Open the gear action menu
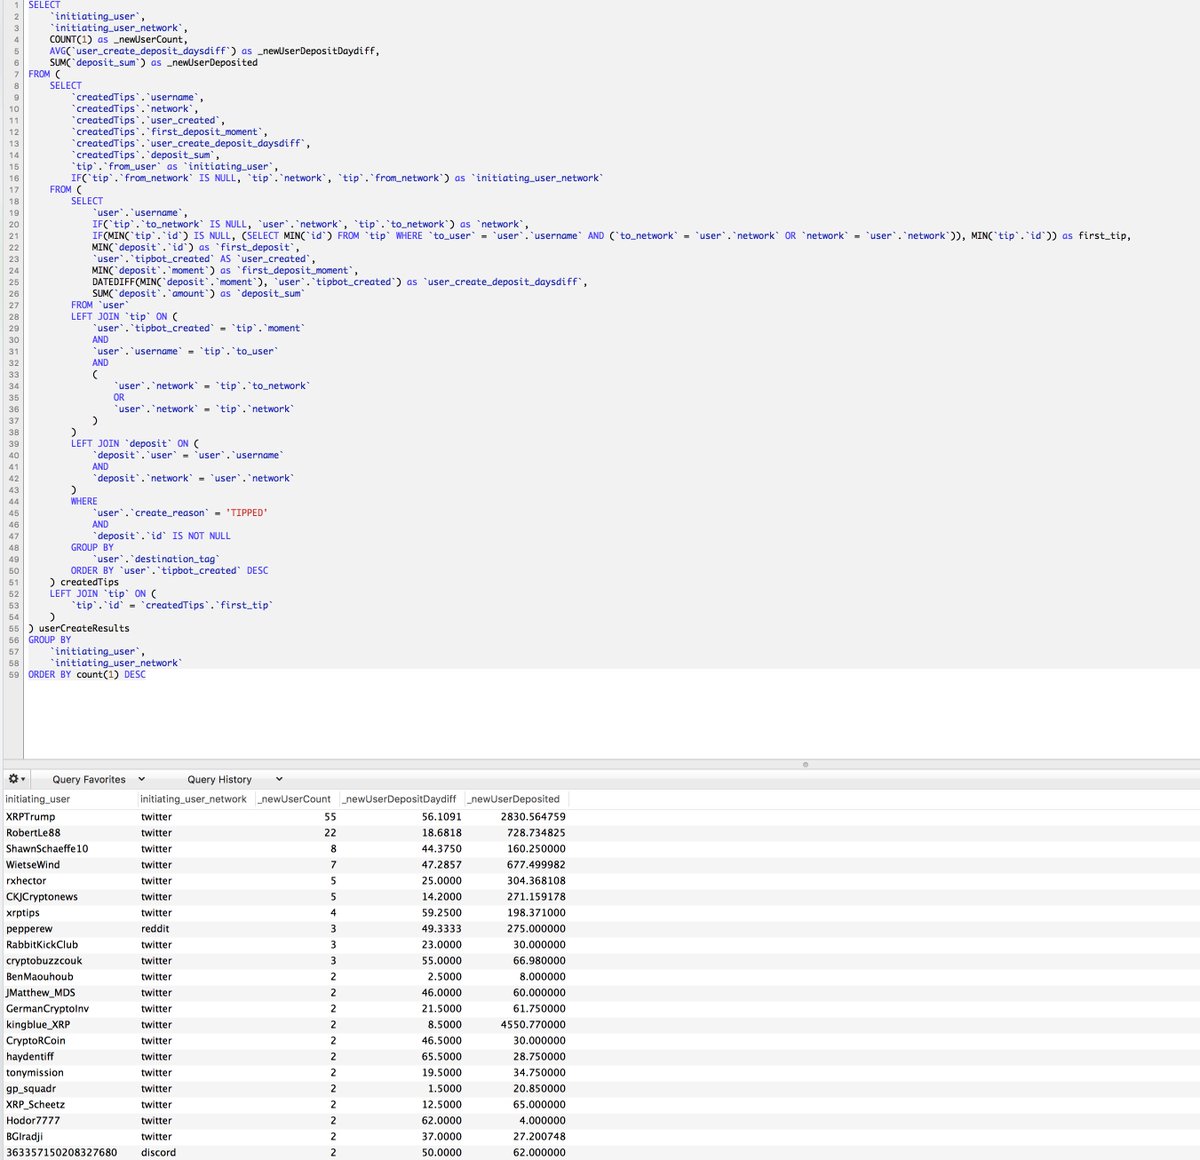This screenshot has width=1200, height=1160. (x=12, y=779)
